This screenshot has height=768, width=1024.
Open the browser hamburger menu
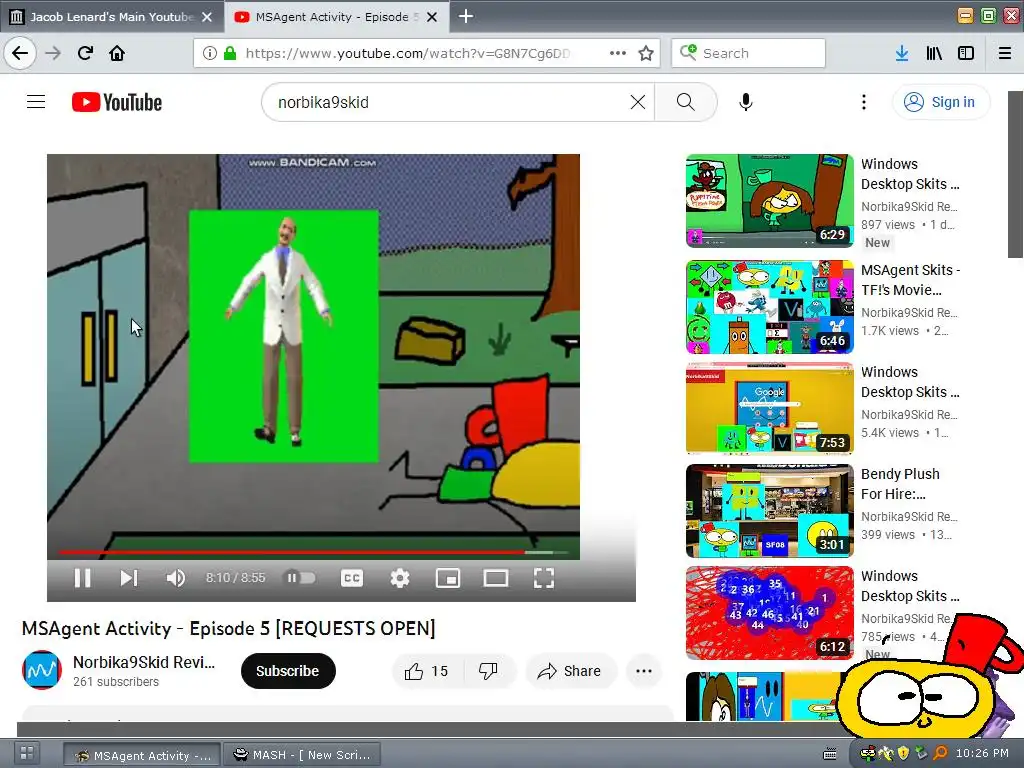(x=1005, y=53)
